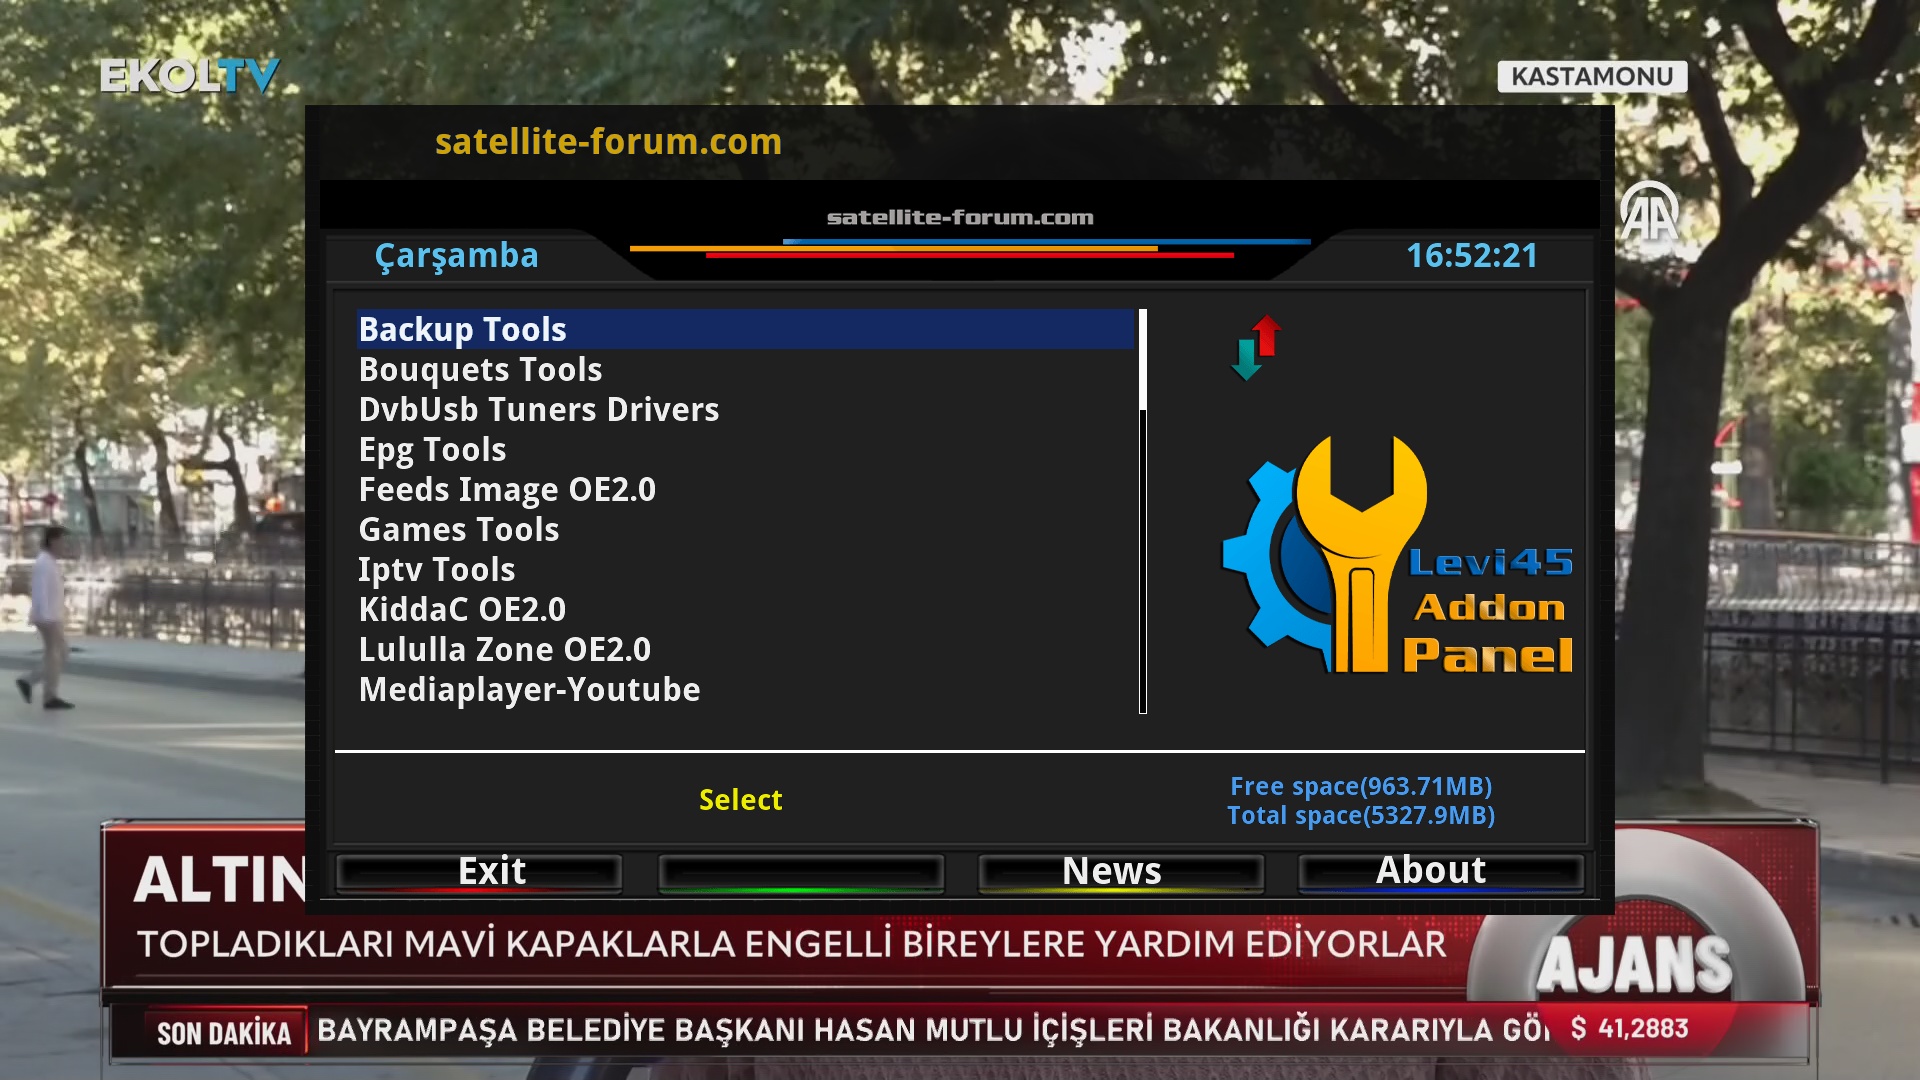Open Bouquets Tools from the list
1920x1080 pixels.
pyautogui.click(x=745, y=369)
